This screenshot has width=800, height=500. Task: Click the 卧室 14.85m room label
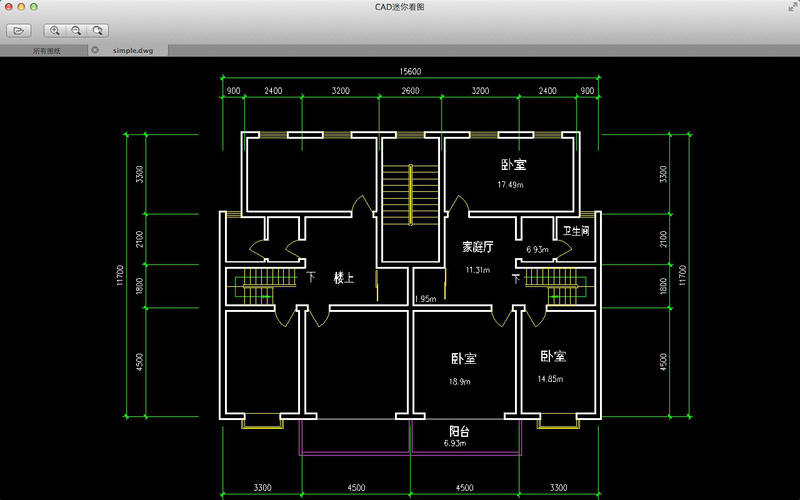click(x=553, y=356)
